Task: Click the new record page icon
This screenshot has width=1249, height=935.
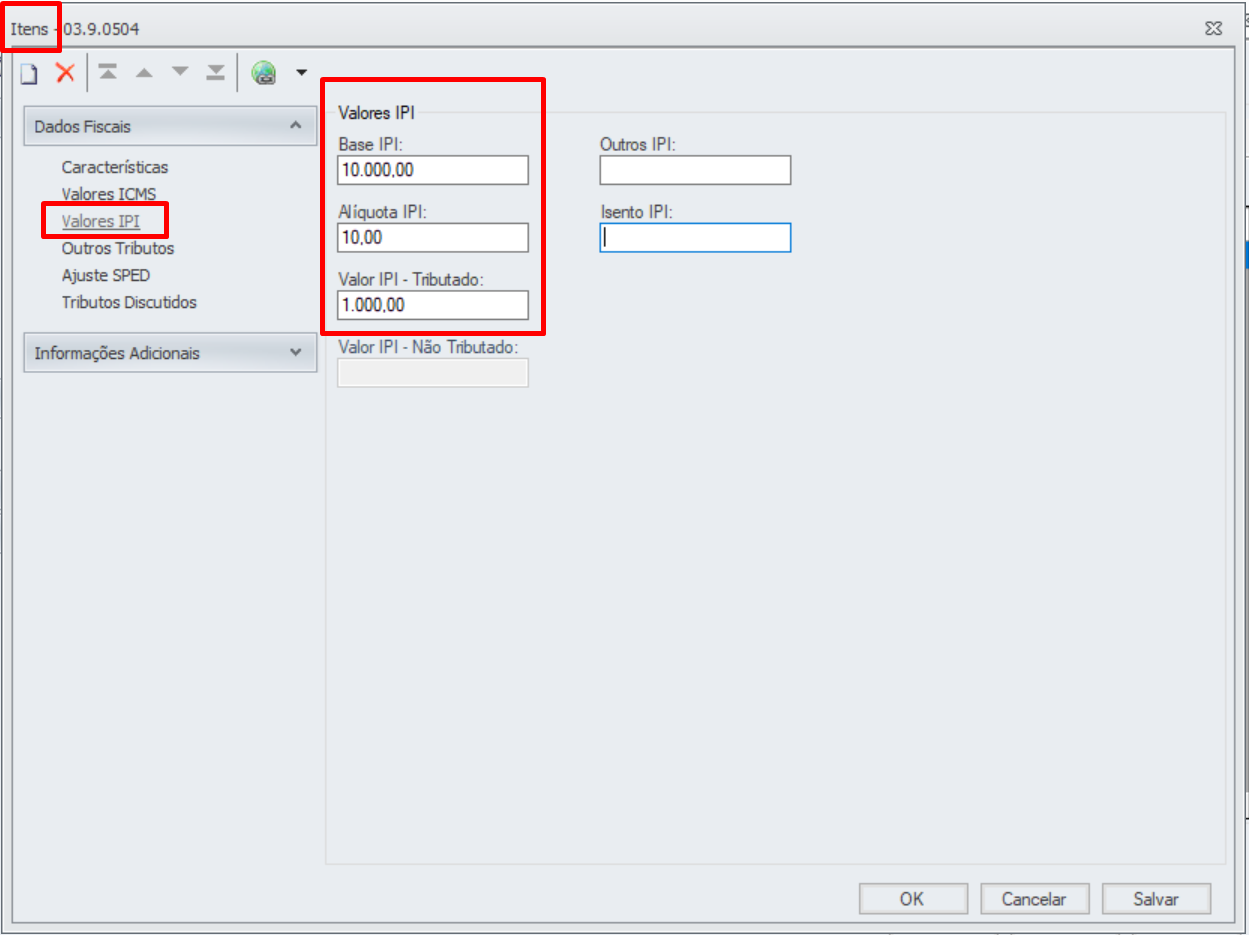Action: pyautogui.click(x=29, y=73)
